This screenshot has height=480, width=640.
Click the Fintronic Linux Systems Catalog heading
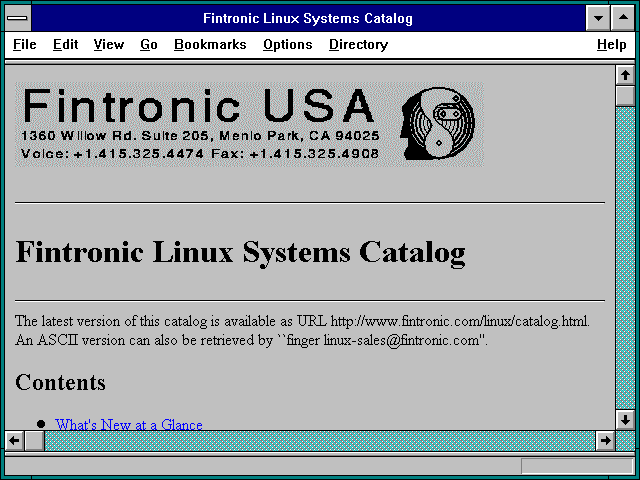coord(240,253)
